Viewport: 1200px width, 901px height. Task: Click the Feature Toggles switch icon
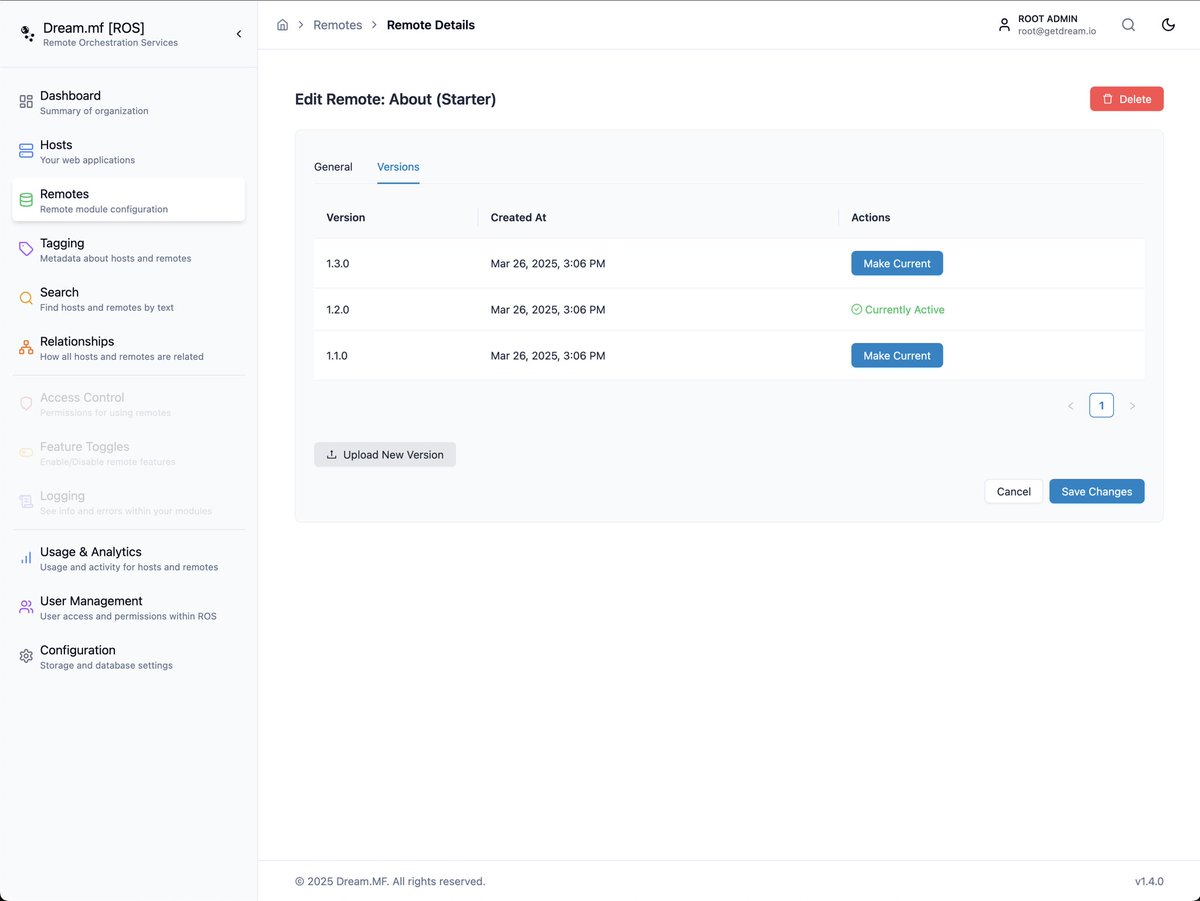(x=26, y=453)
